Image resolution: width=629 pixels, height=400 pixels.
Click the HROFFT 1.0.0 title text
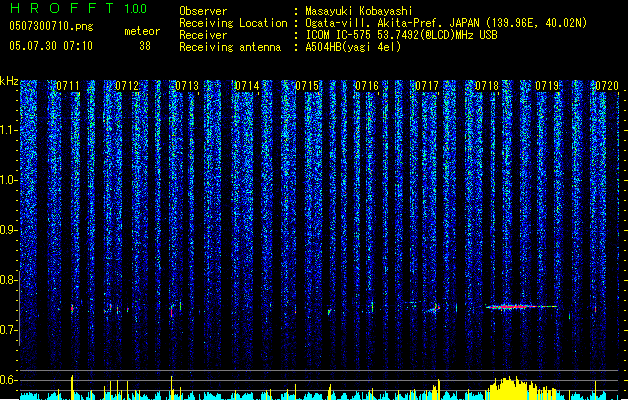point(79,8)
